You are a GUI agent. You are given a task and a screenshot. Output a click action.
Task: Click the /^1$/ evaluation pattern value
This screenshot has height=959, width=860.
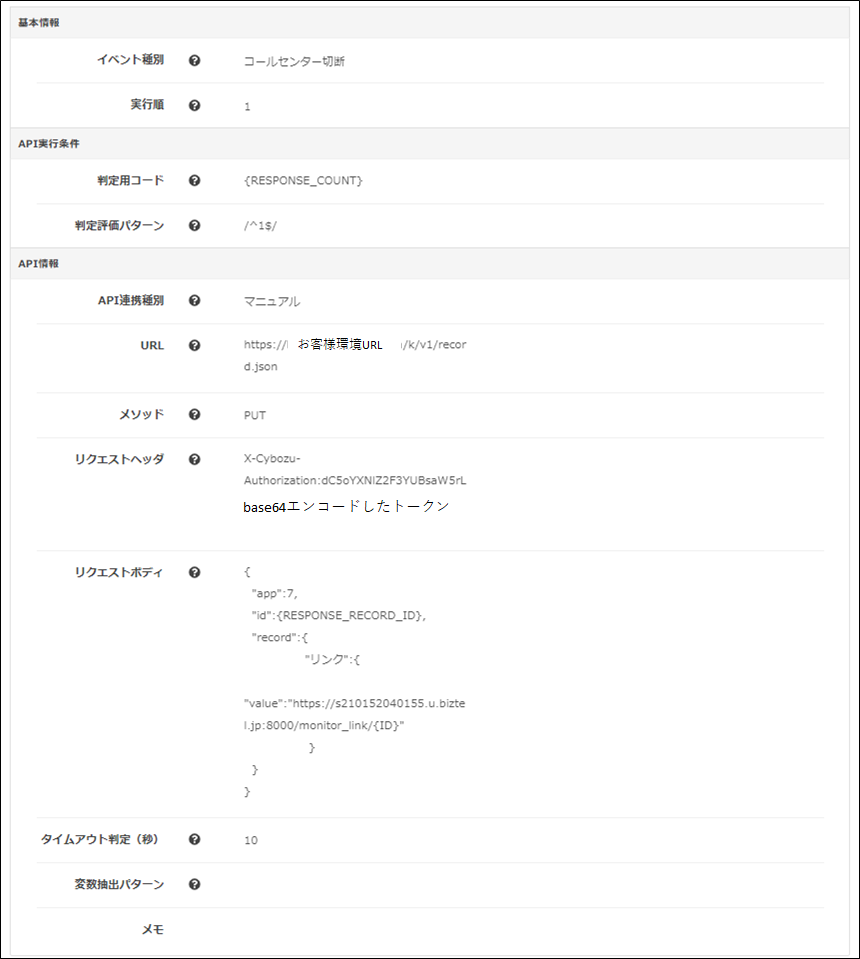(261, 226)
